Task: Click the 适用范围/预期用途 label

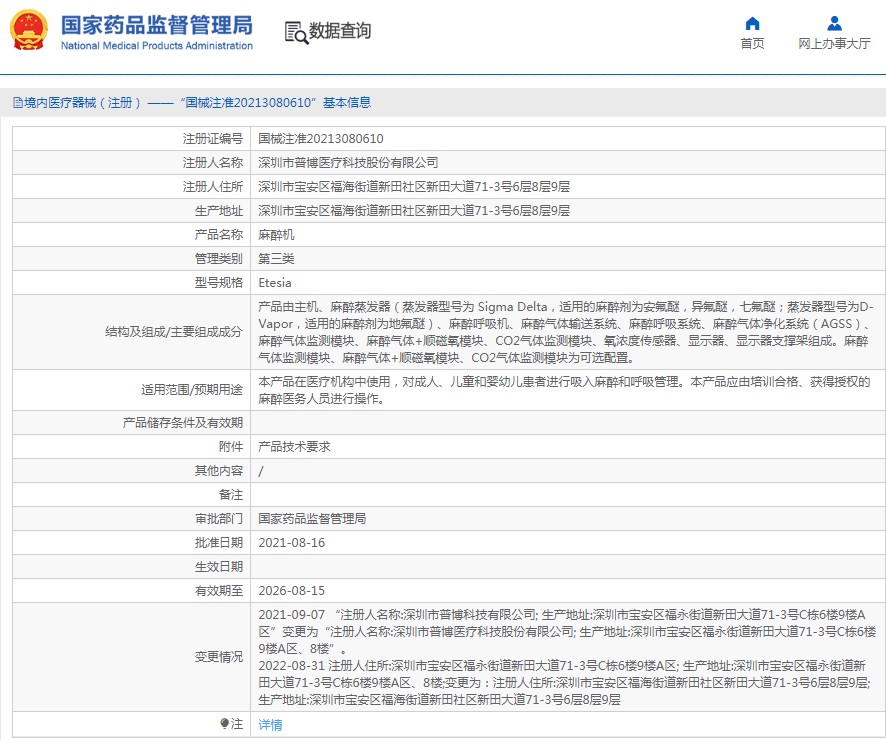Action: (x=192, y=390)
